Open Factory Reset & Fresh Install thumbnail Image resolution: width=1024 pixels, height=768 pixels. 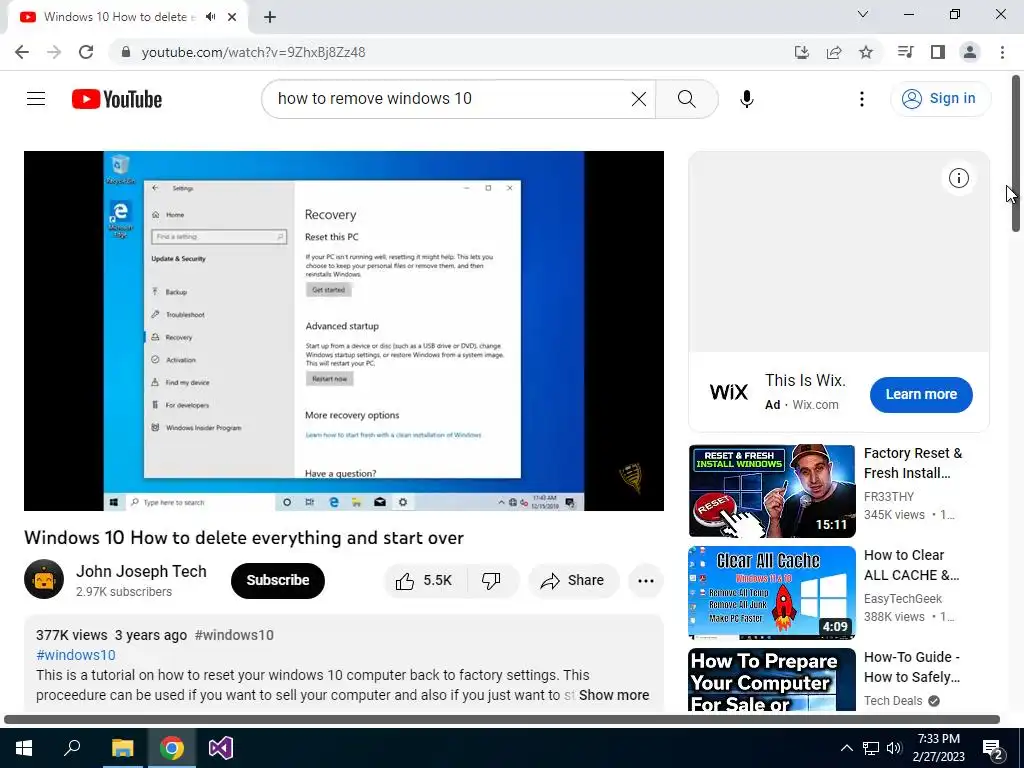point(771,491)
